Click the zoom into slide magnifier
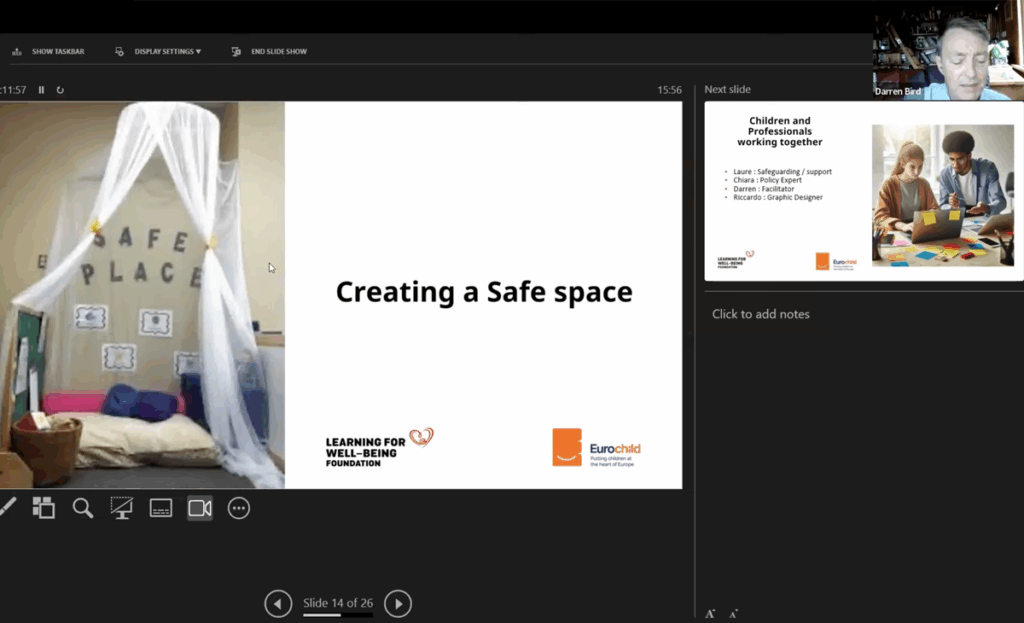 [83, 508]
